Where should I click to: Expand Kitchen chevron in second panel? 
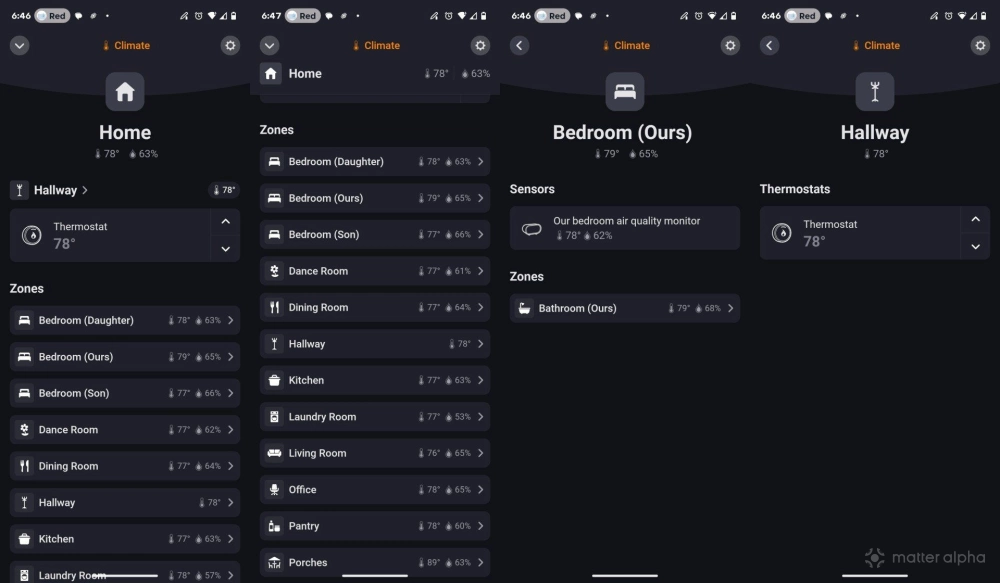click(x=480, y=380)
